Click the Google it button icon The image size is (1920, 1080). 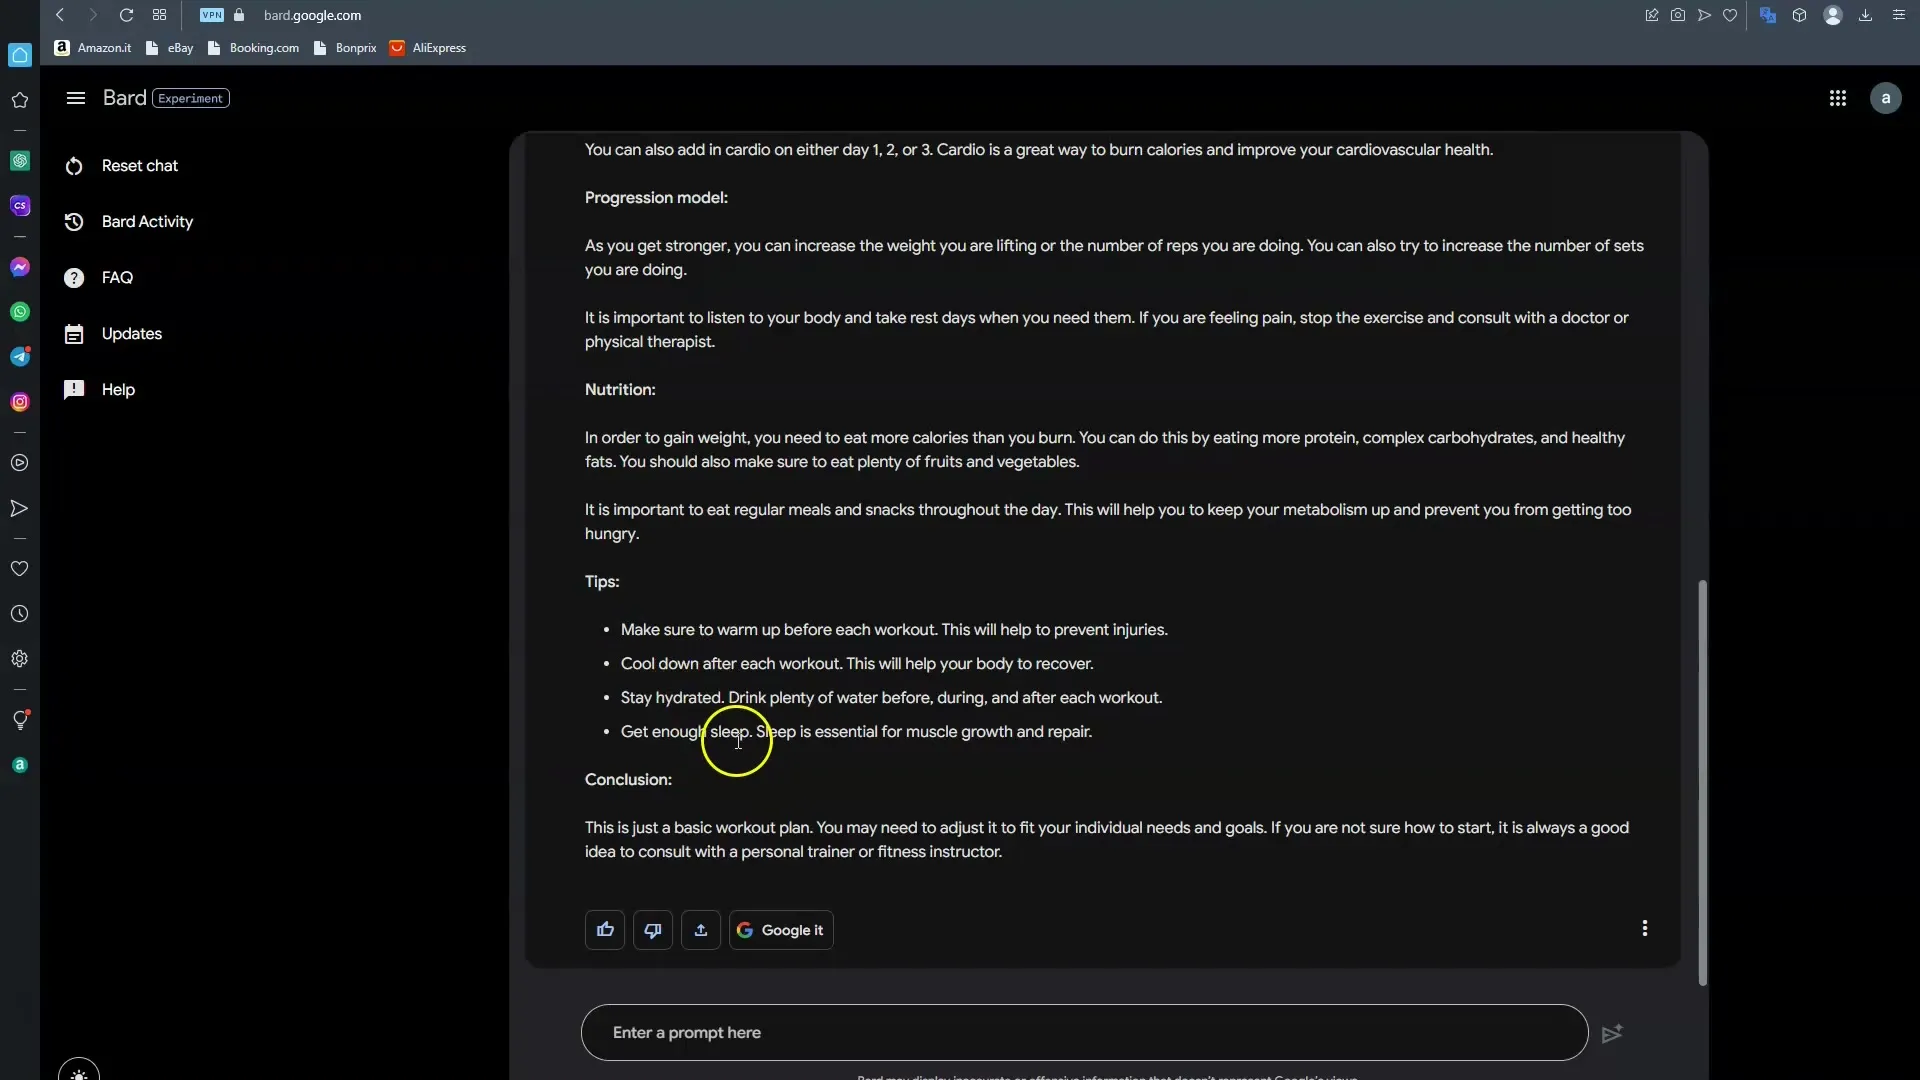[745, 930]
